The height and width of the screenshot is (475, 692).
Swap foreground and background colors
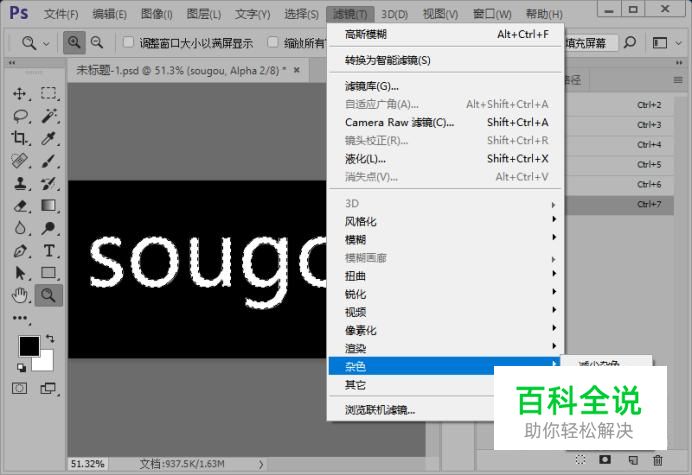pos(50,339)
